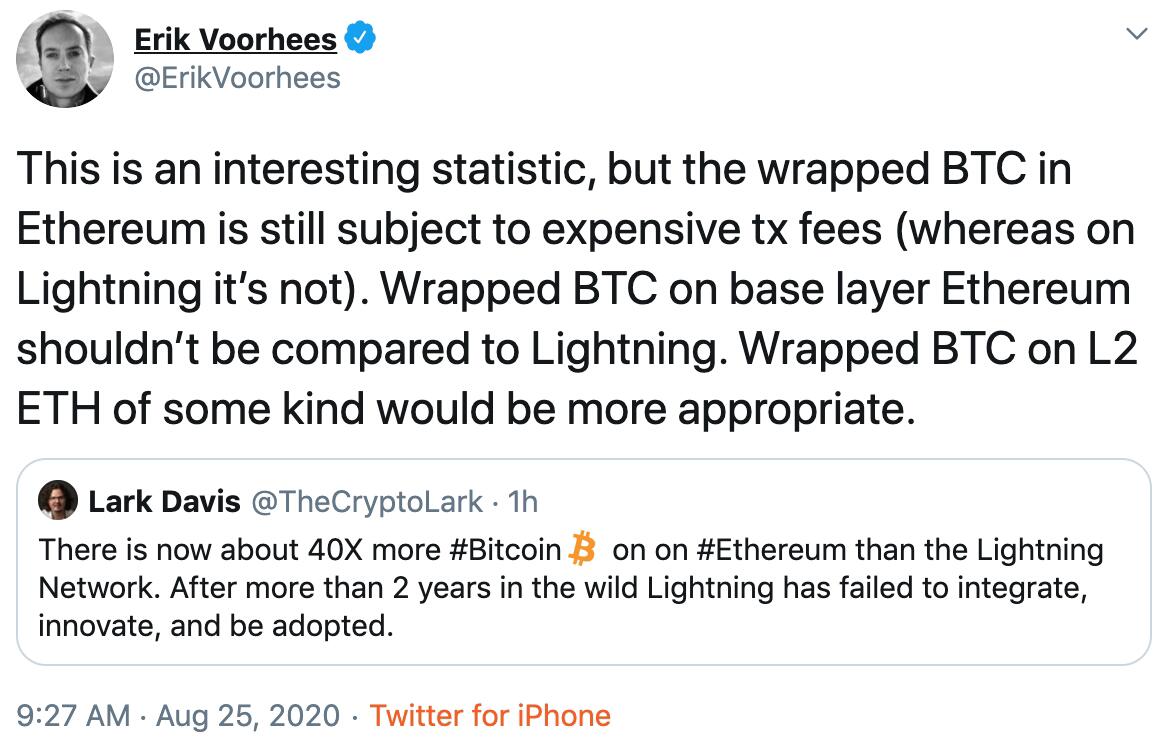This screenshot has height=756, width=1174.
Task: Click the blue verified badge
Action: point(360,39)
